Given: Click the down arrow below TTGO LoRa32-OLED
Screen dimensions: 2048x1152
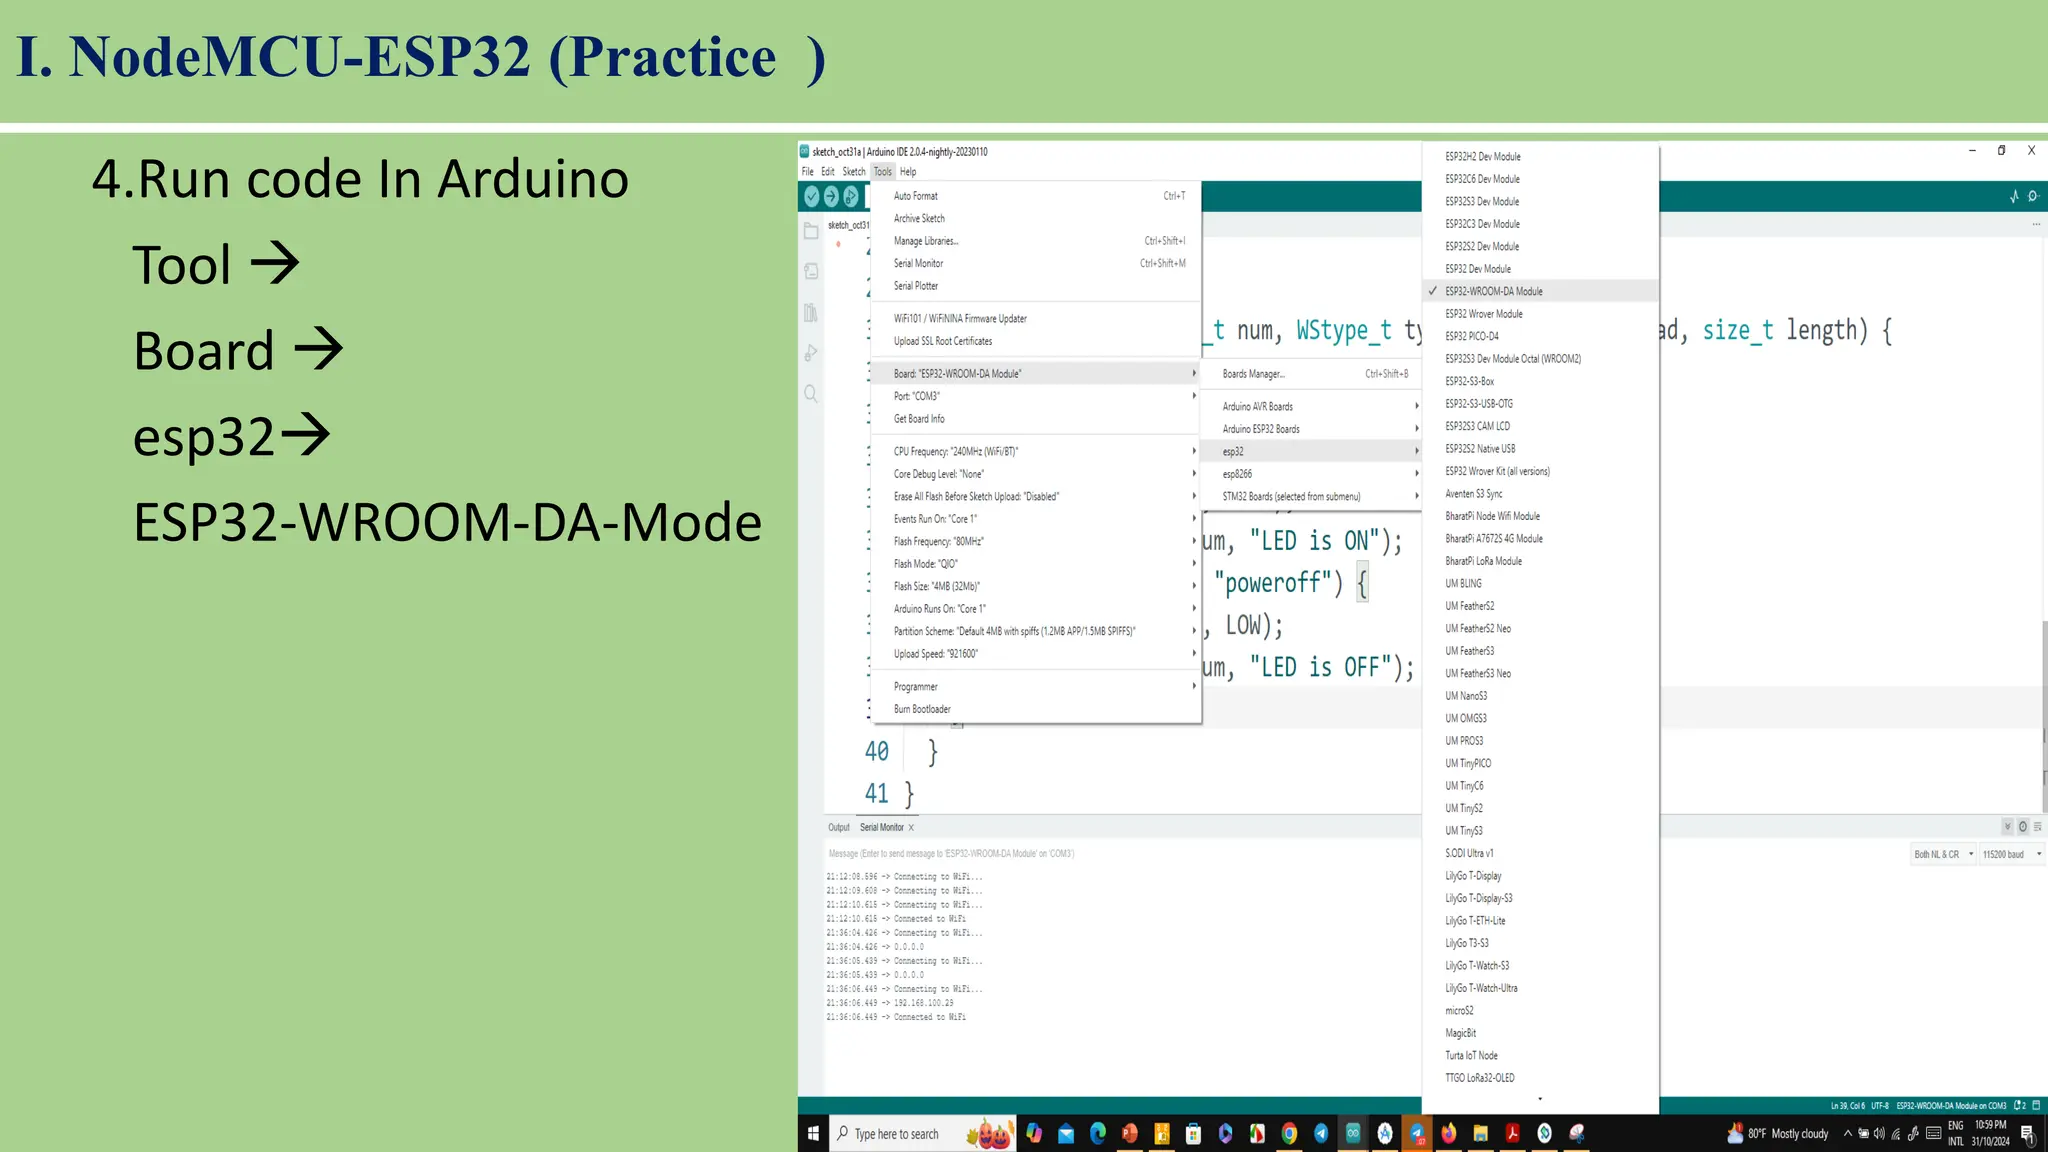Looking at the screenshot, I should (x=1540, y=1099).
